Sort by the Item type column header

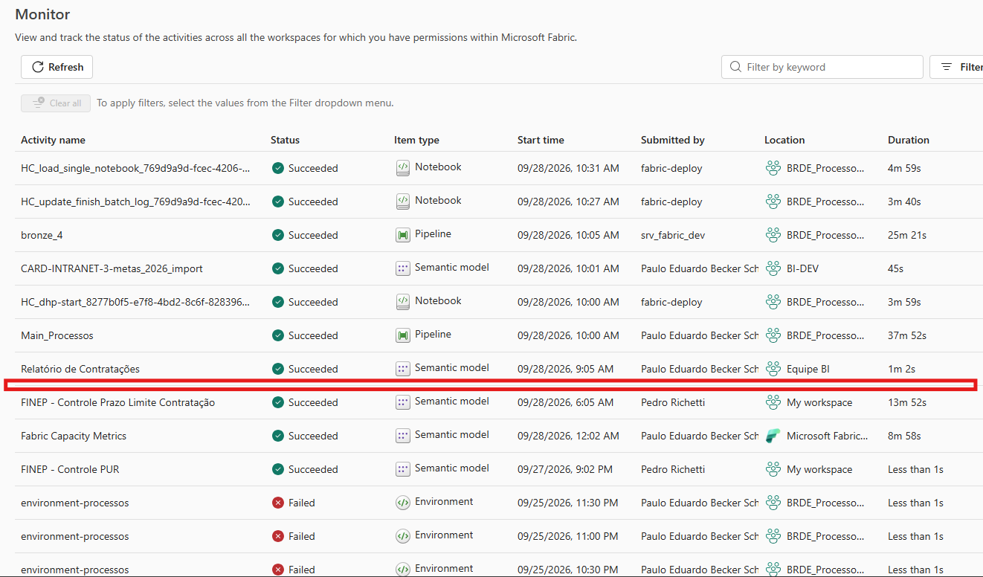point(417,140)
